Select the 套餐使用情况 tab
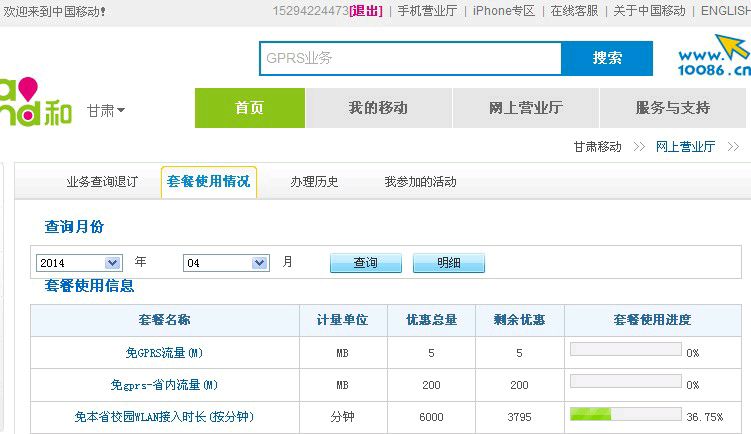The height and width of the screenshot is (434, 751). pyautogui.click(x=209, y=182)
